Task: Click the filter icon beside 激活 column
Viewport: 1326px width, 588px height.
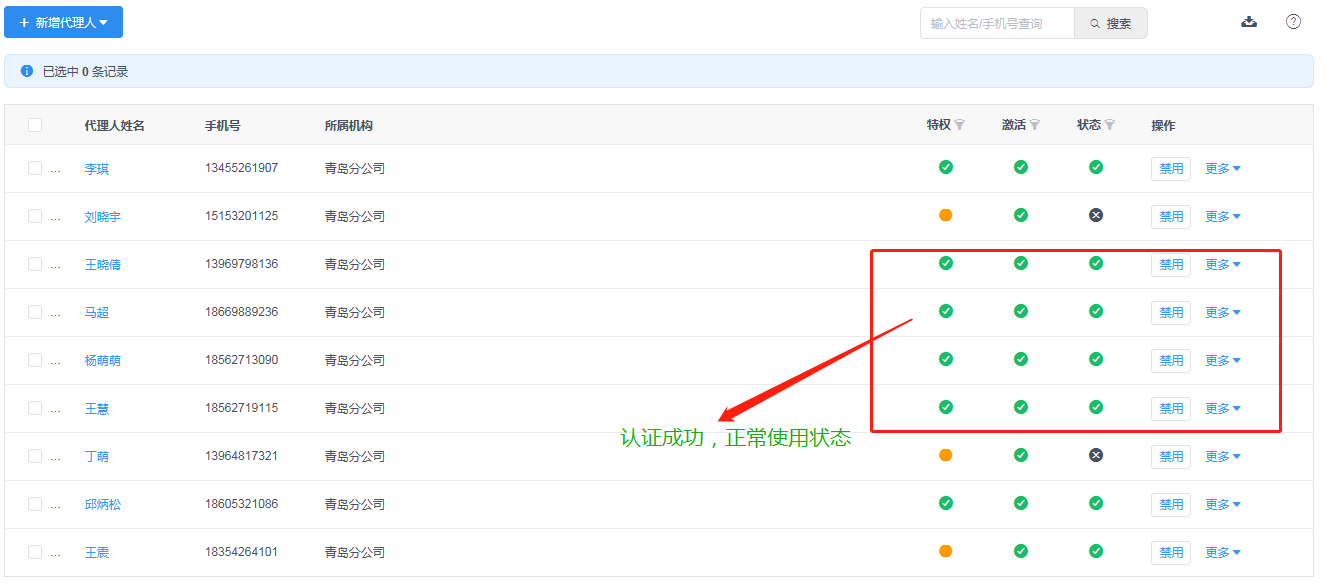Action: (x=1035, y=125)
